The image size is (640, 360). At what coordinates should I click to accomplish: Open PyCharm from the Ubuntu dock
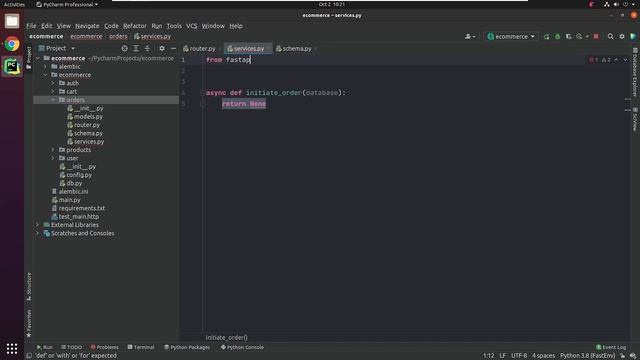pos(12,67)
